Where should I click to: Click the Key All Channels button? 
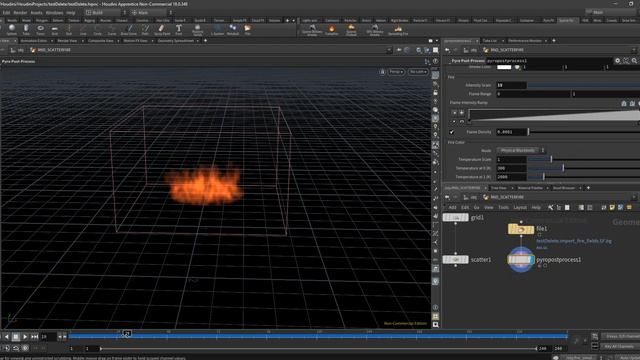point(620,347)
